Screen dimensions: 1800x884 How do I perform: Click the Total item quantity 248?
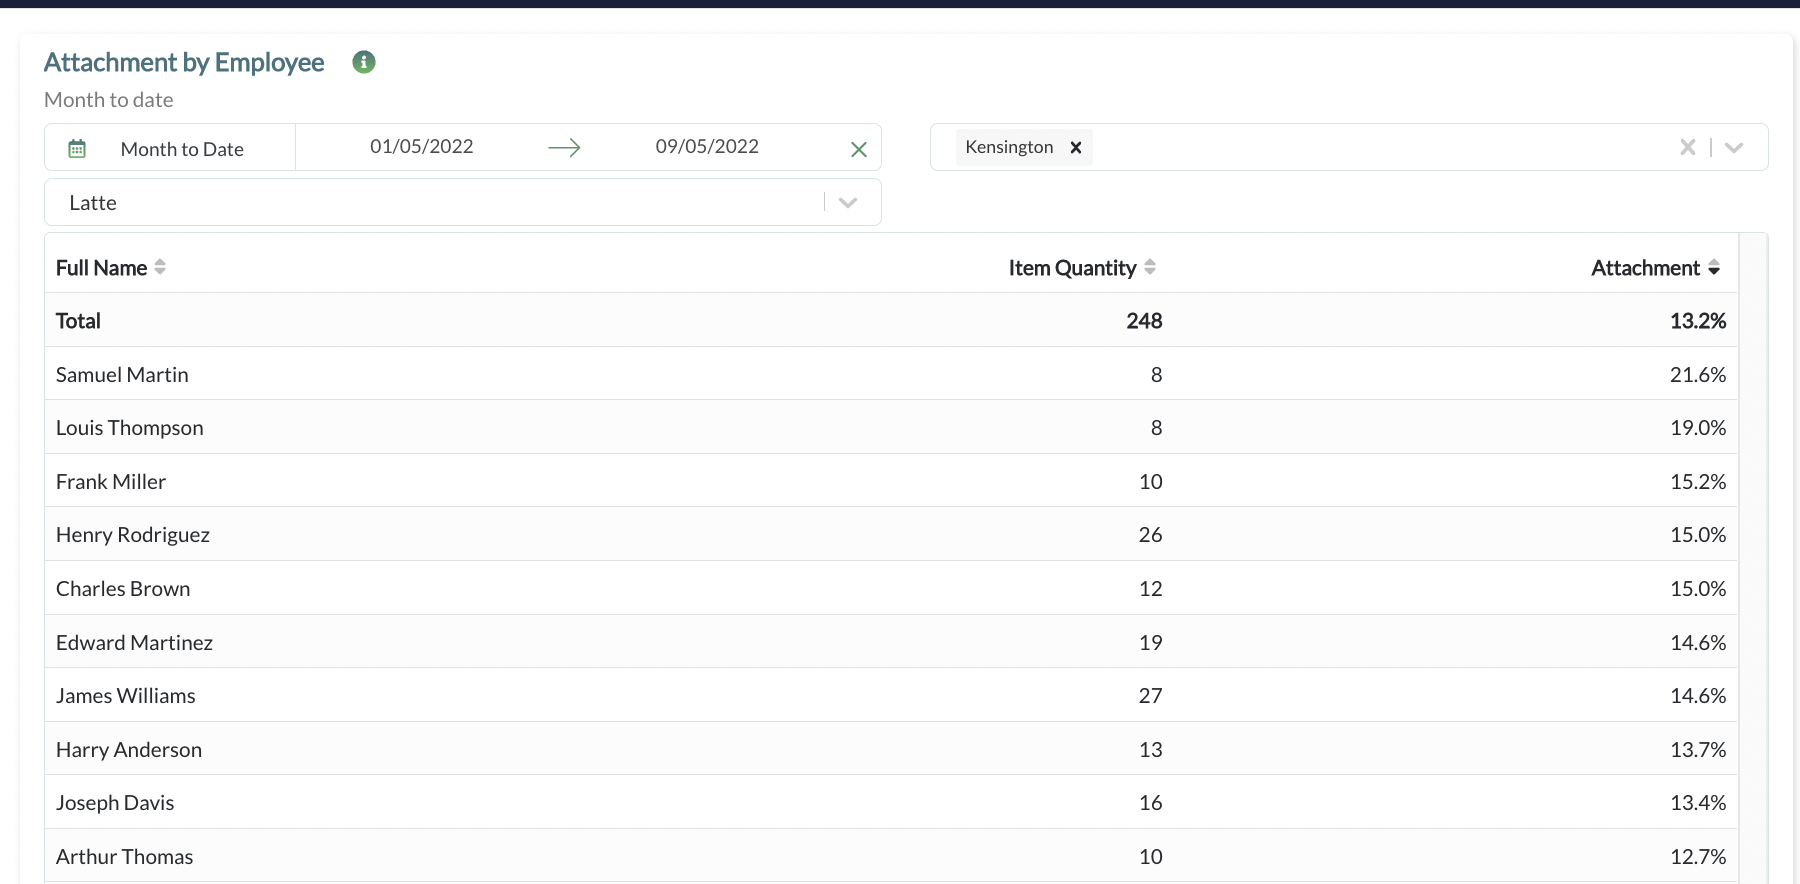[1144, 321]
